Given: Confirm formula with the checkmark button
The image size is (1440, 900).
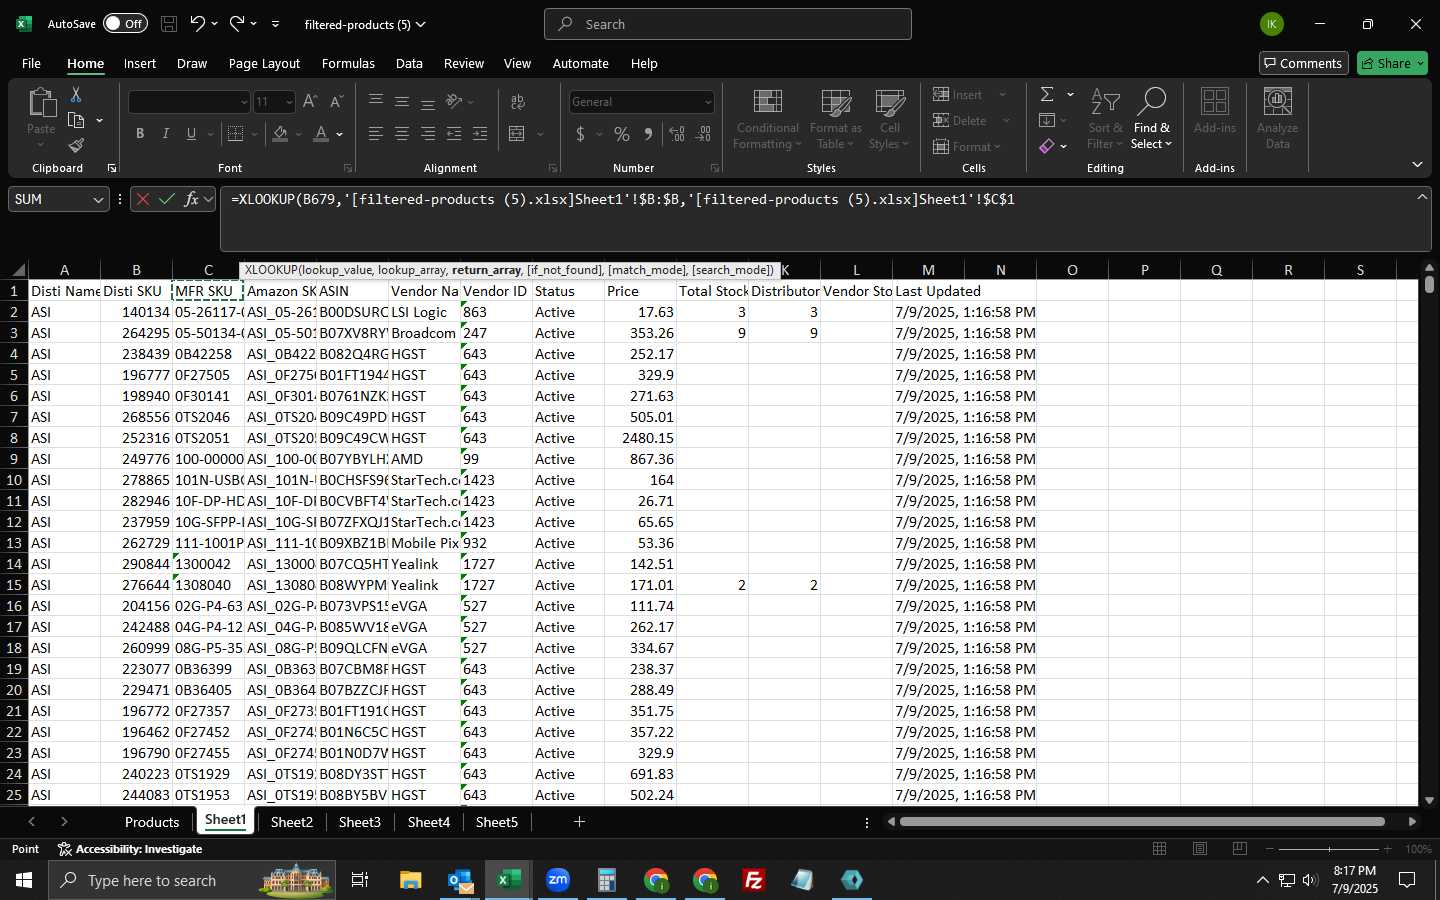Looking at the screenshot, I should click(167, 199).
